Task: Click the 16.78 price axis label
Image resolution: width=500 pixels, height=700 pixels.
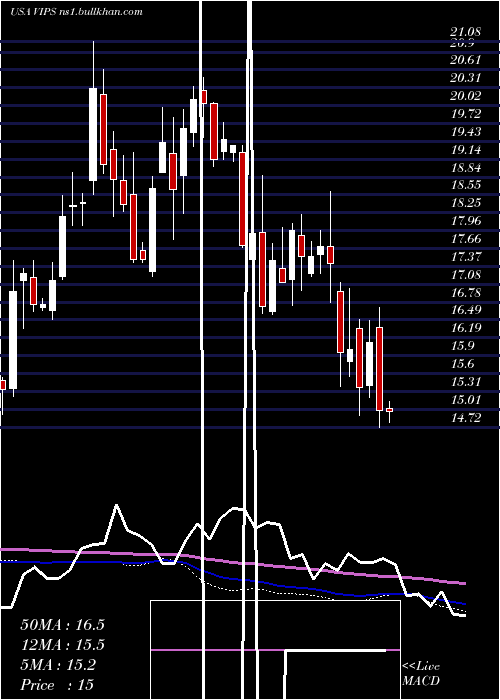Action: click(466, 292)
